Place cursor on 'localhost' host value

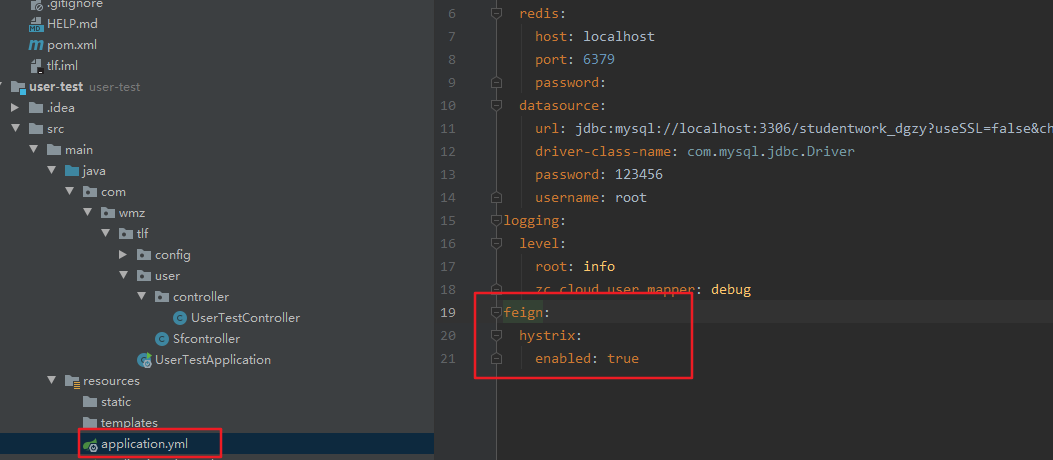(x=619, y=36)
